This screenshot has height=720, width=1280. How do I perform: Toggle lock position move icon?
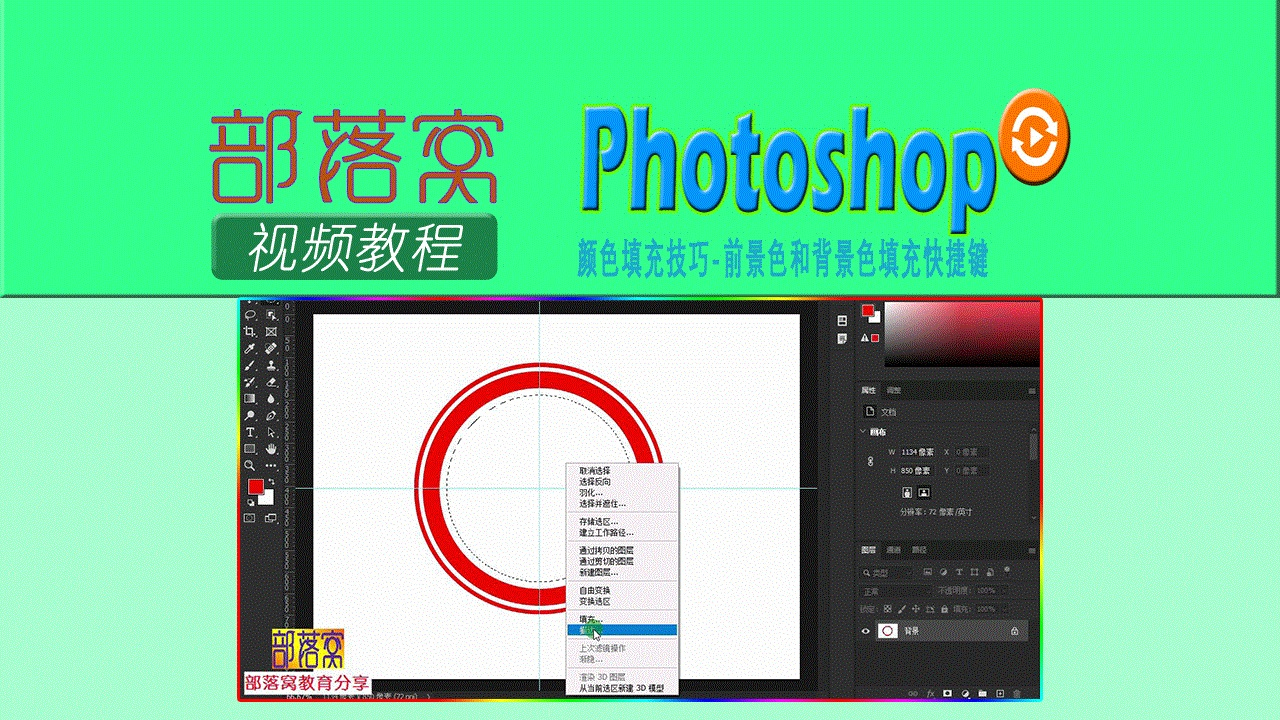(x=915, y=609)
